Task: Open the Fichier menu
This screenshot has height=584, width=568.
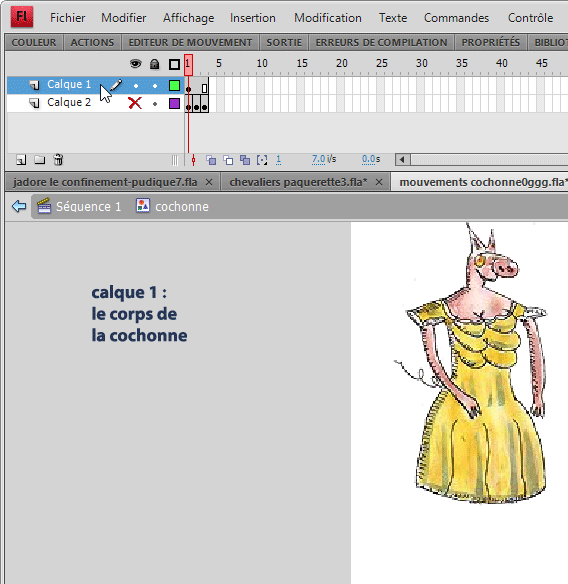Action: [67, 18]
